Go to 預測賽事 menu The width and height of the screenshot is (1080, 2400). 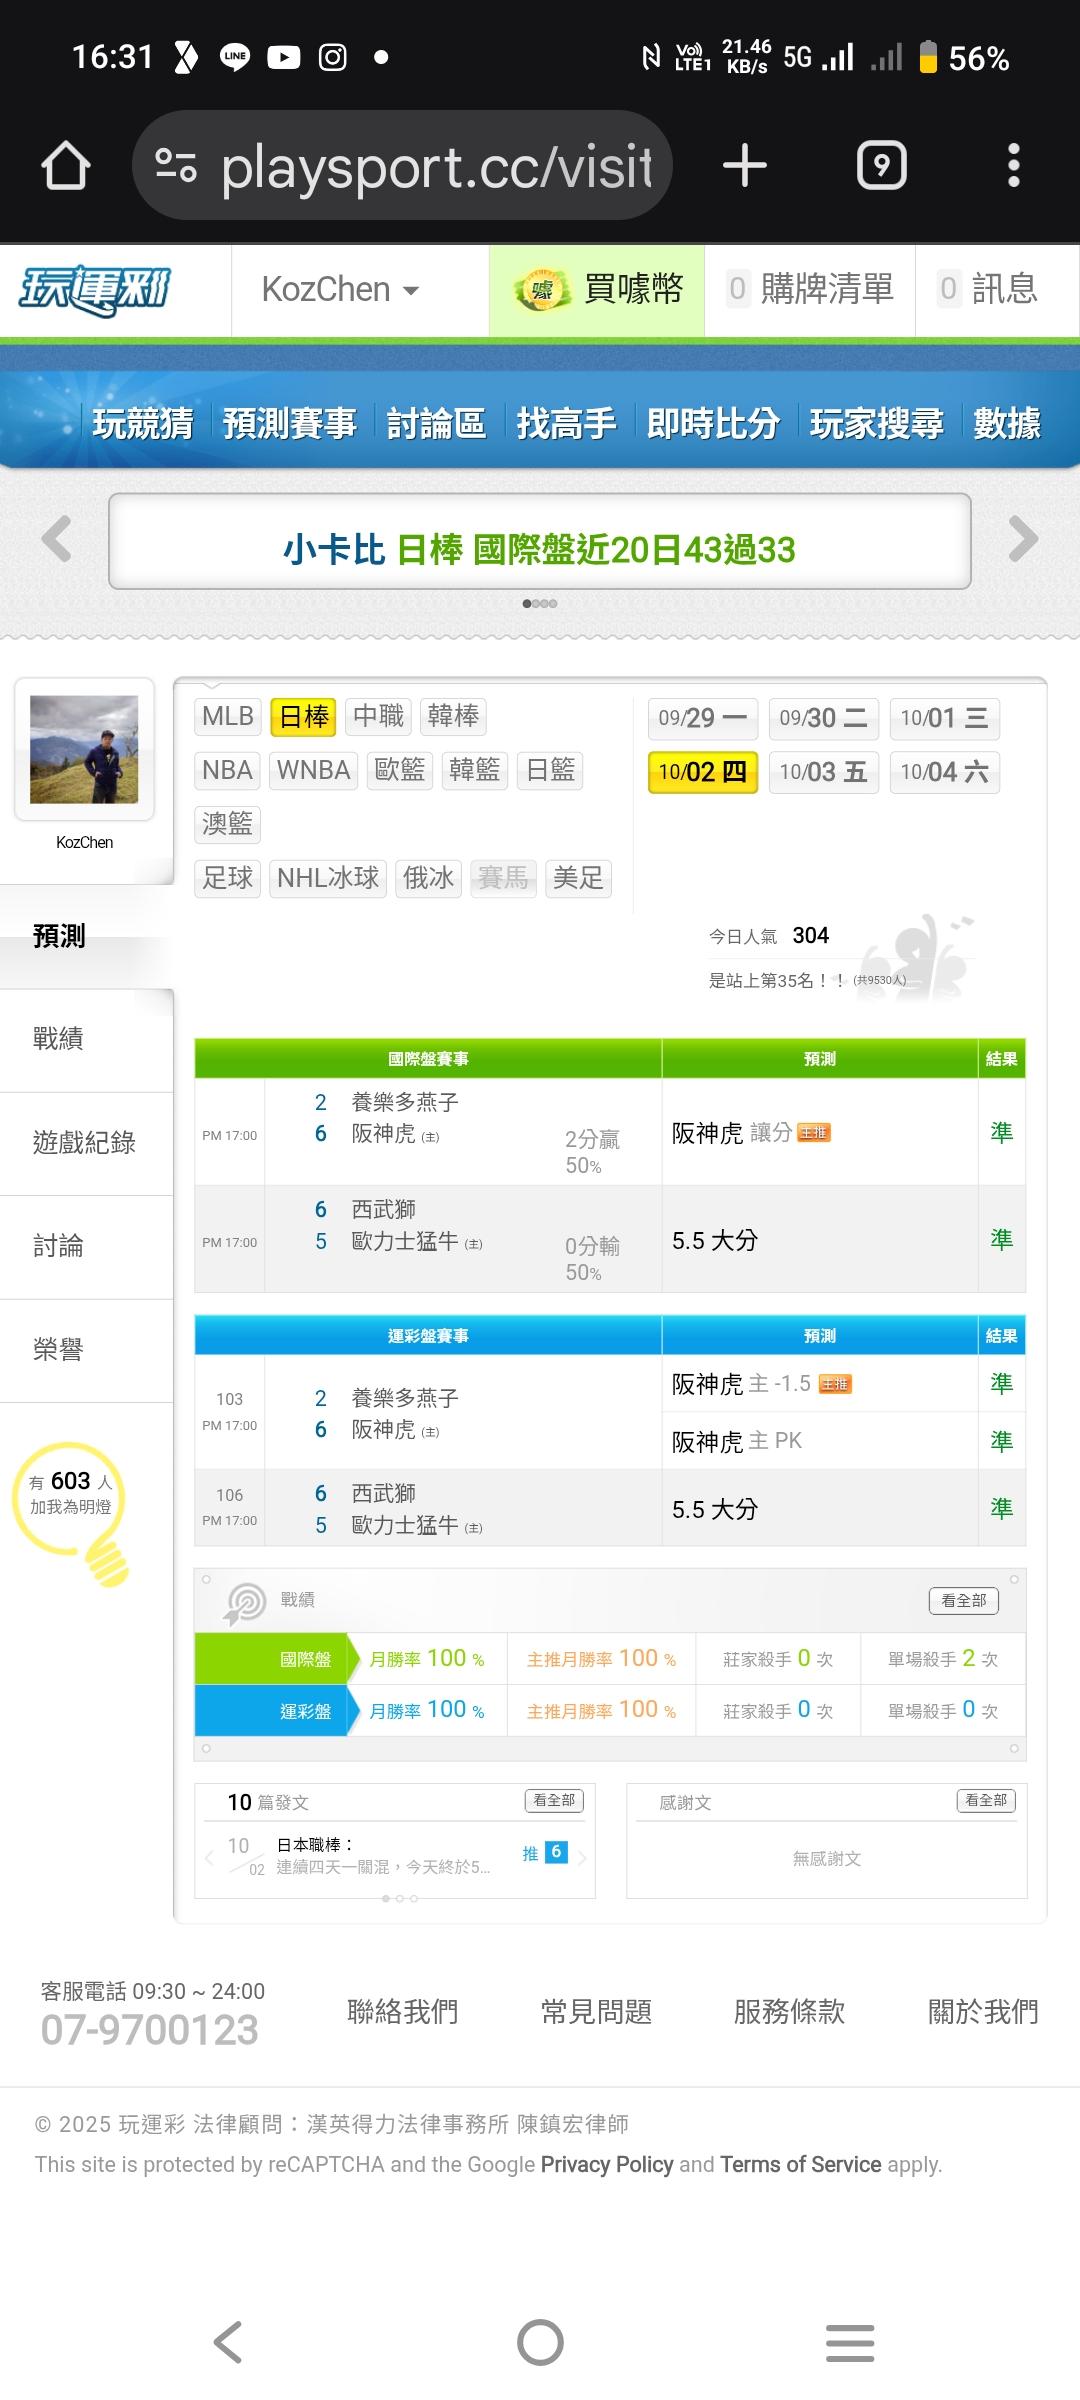click(290, 423)
